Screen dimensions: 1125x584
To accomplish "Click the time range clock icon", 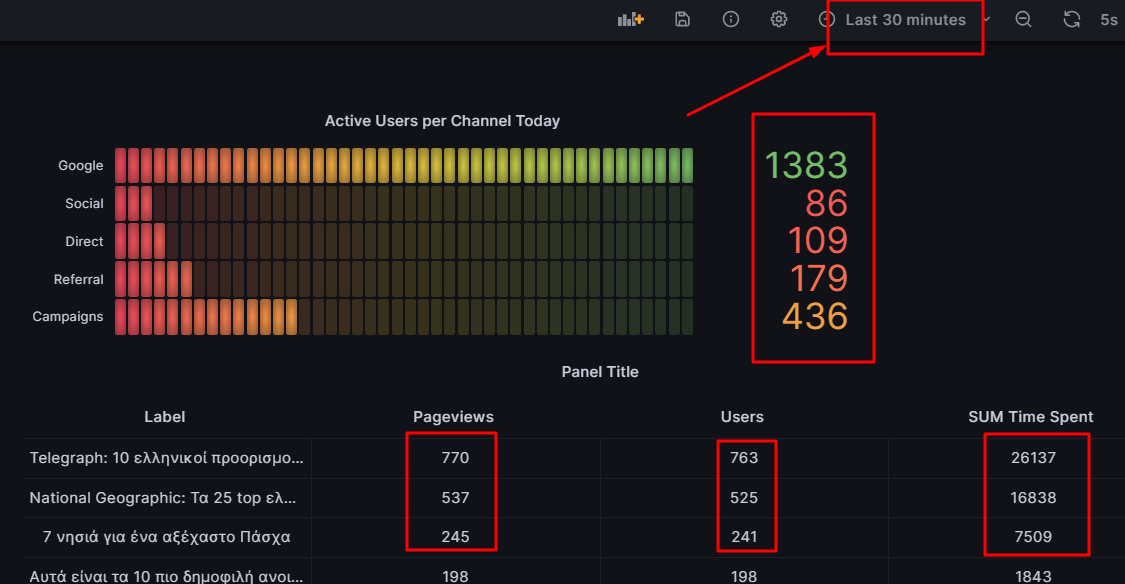I will click(827, 19).
